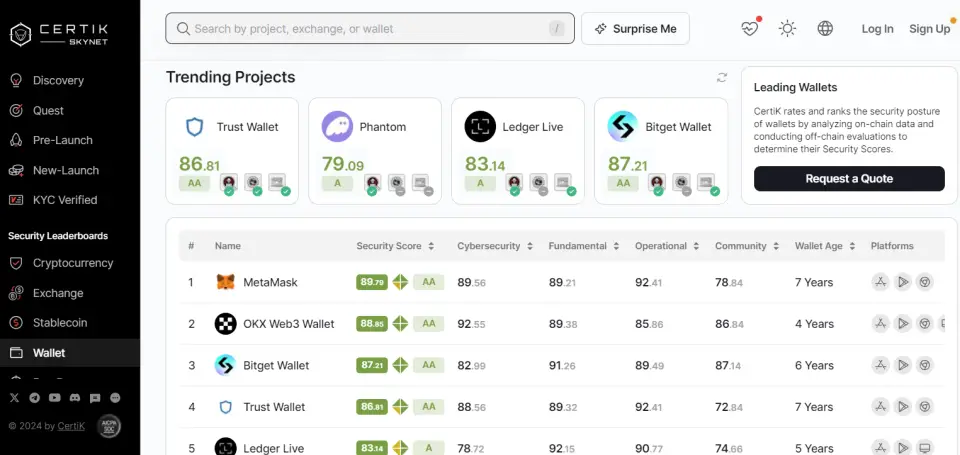Click MetaMask App Store platform icon
This screenshot has width=960, height=455.
(x=880, y=282)
